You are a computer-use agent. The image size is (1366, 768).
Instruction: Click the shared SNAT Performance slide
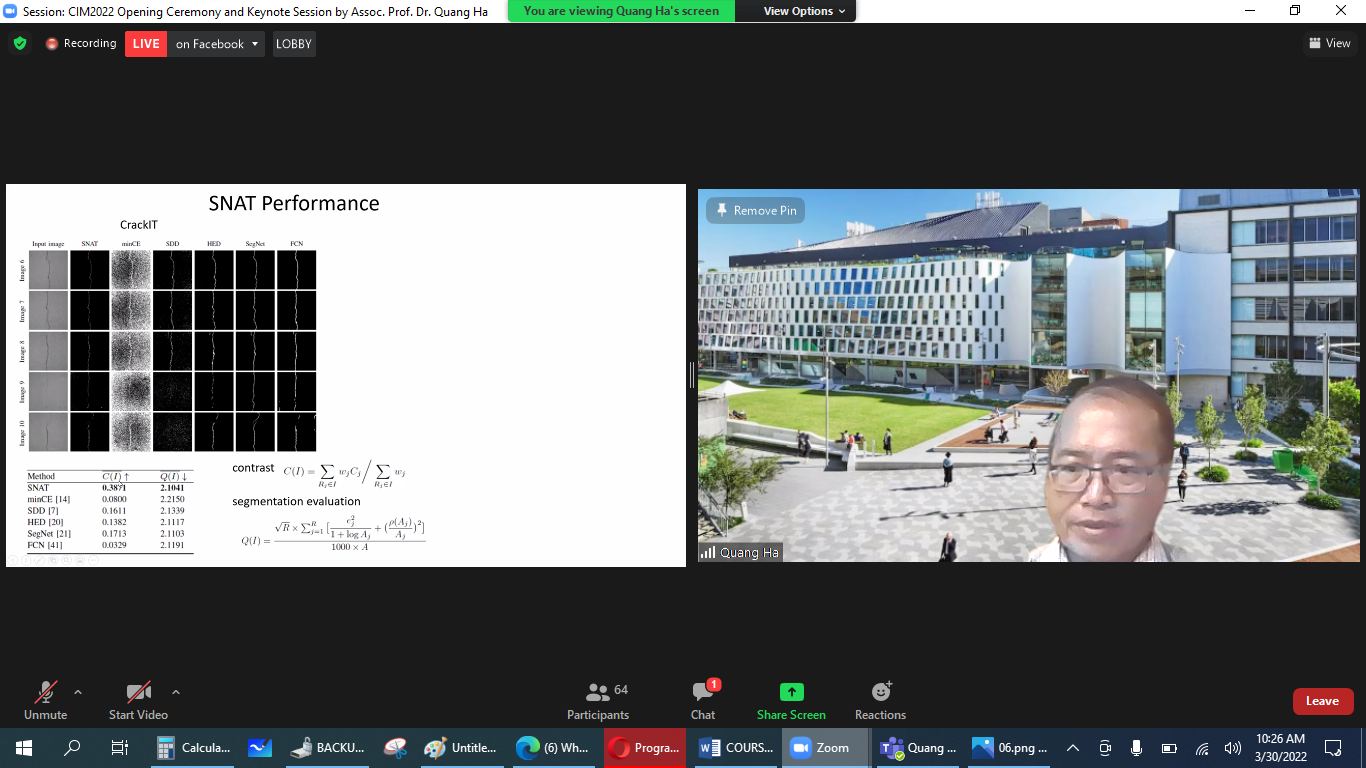(x=345, y=375)
